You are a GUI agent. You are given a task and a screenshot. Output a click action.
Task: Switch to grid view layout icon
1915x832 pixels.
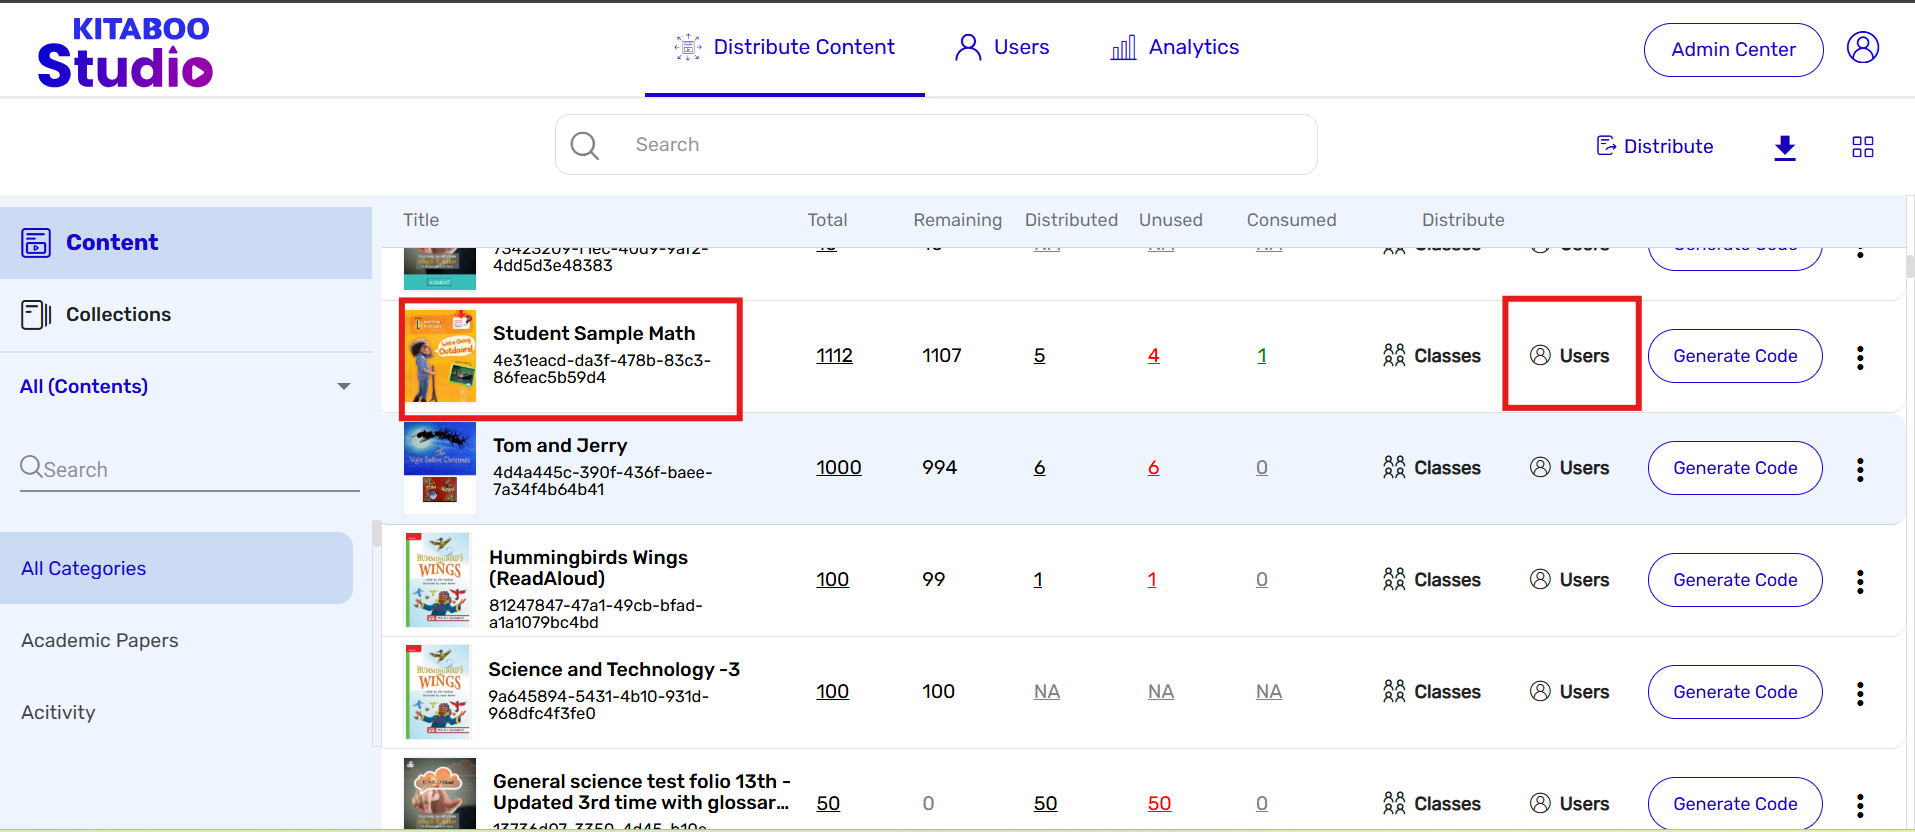coord(1862,147)
